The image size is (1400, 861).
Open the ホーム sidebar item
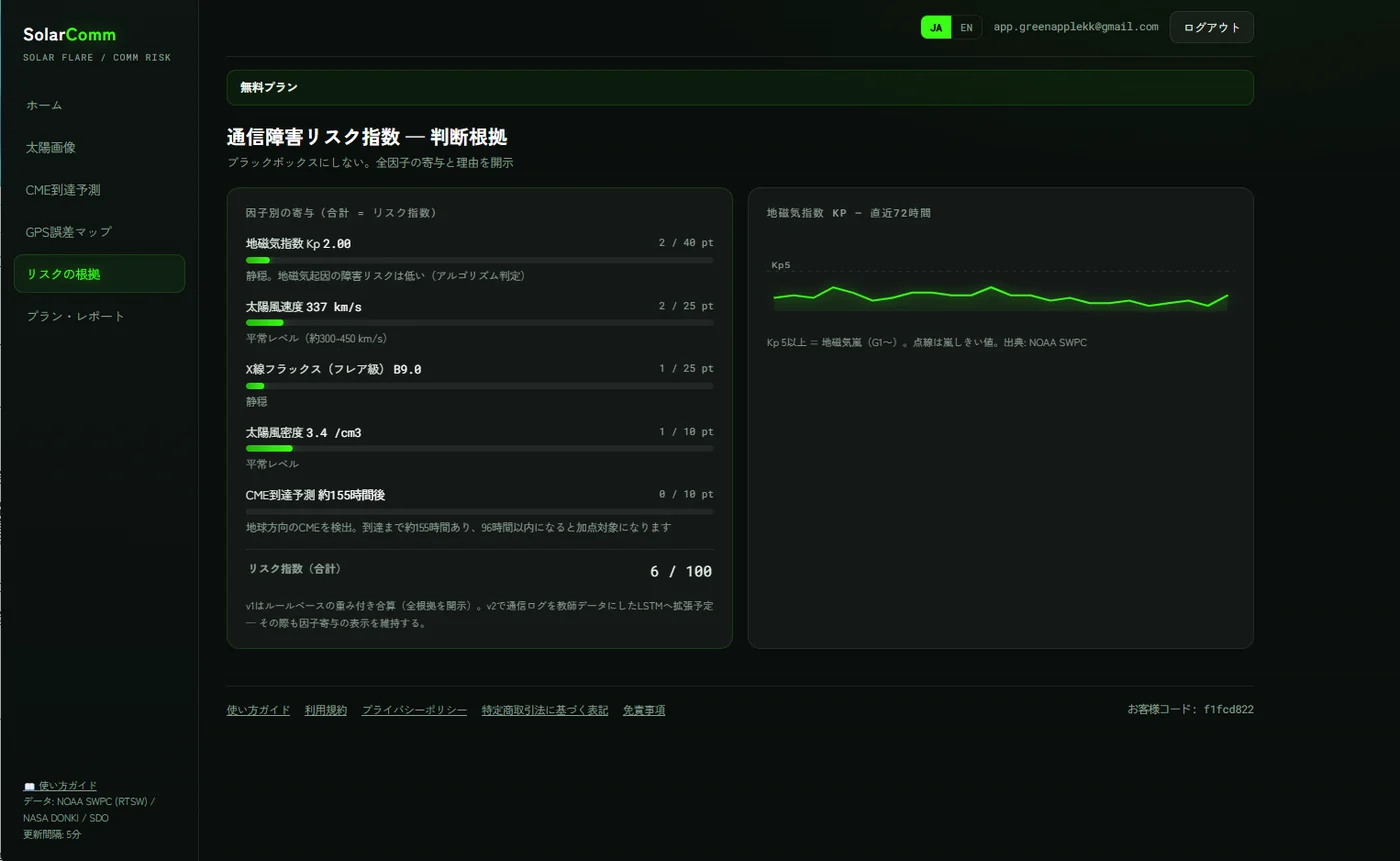tap(99, 105)
